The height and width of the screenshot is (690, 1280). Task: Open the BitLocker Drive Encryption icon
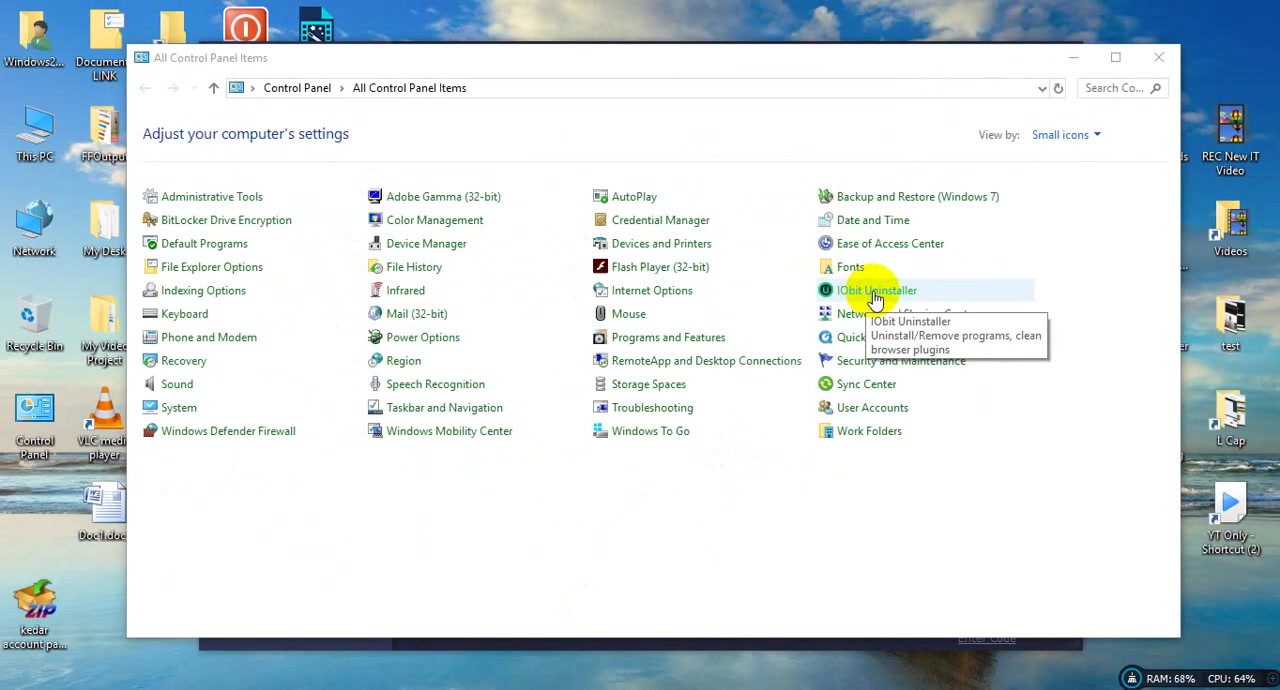pyautogui.click(x=150, y=220)
